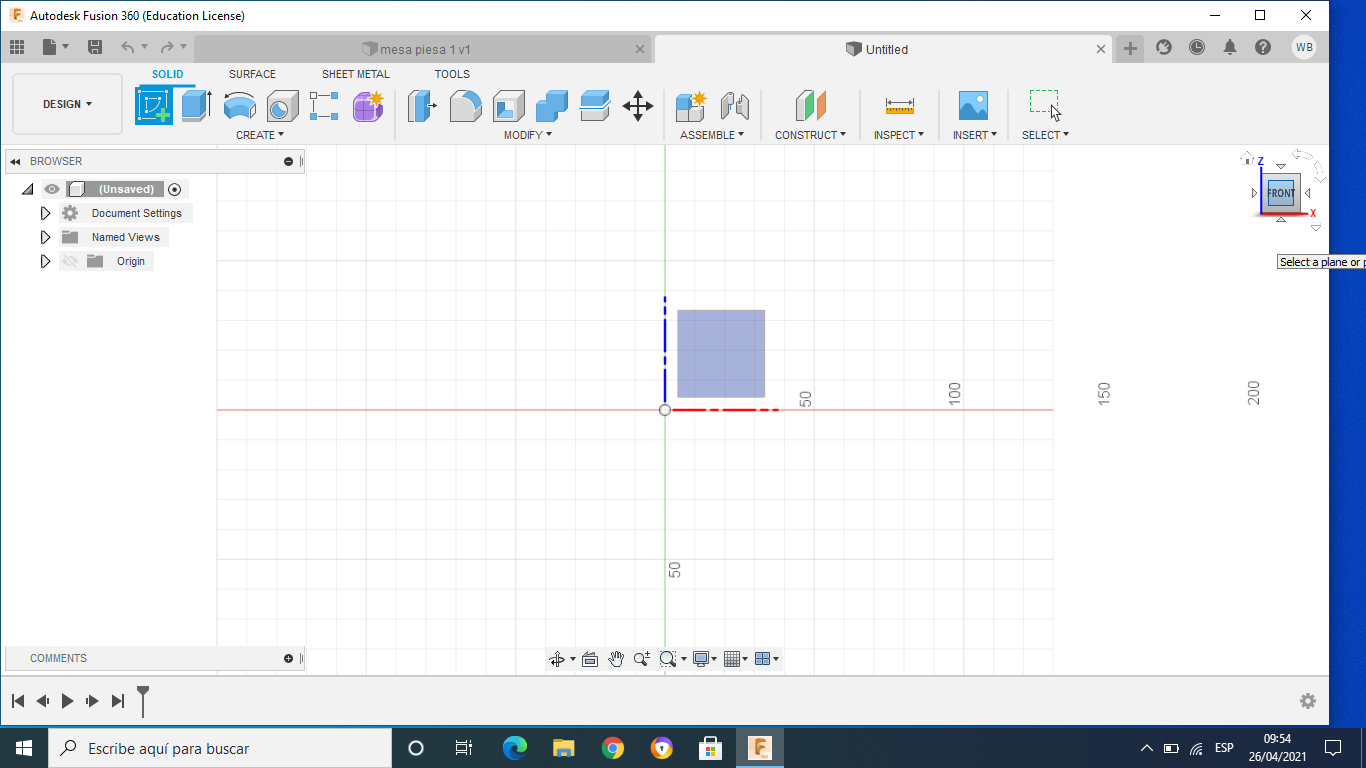Open the MODIFY dropdown menu
1366x768 pixels.
click(x=528, y=135)
